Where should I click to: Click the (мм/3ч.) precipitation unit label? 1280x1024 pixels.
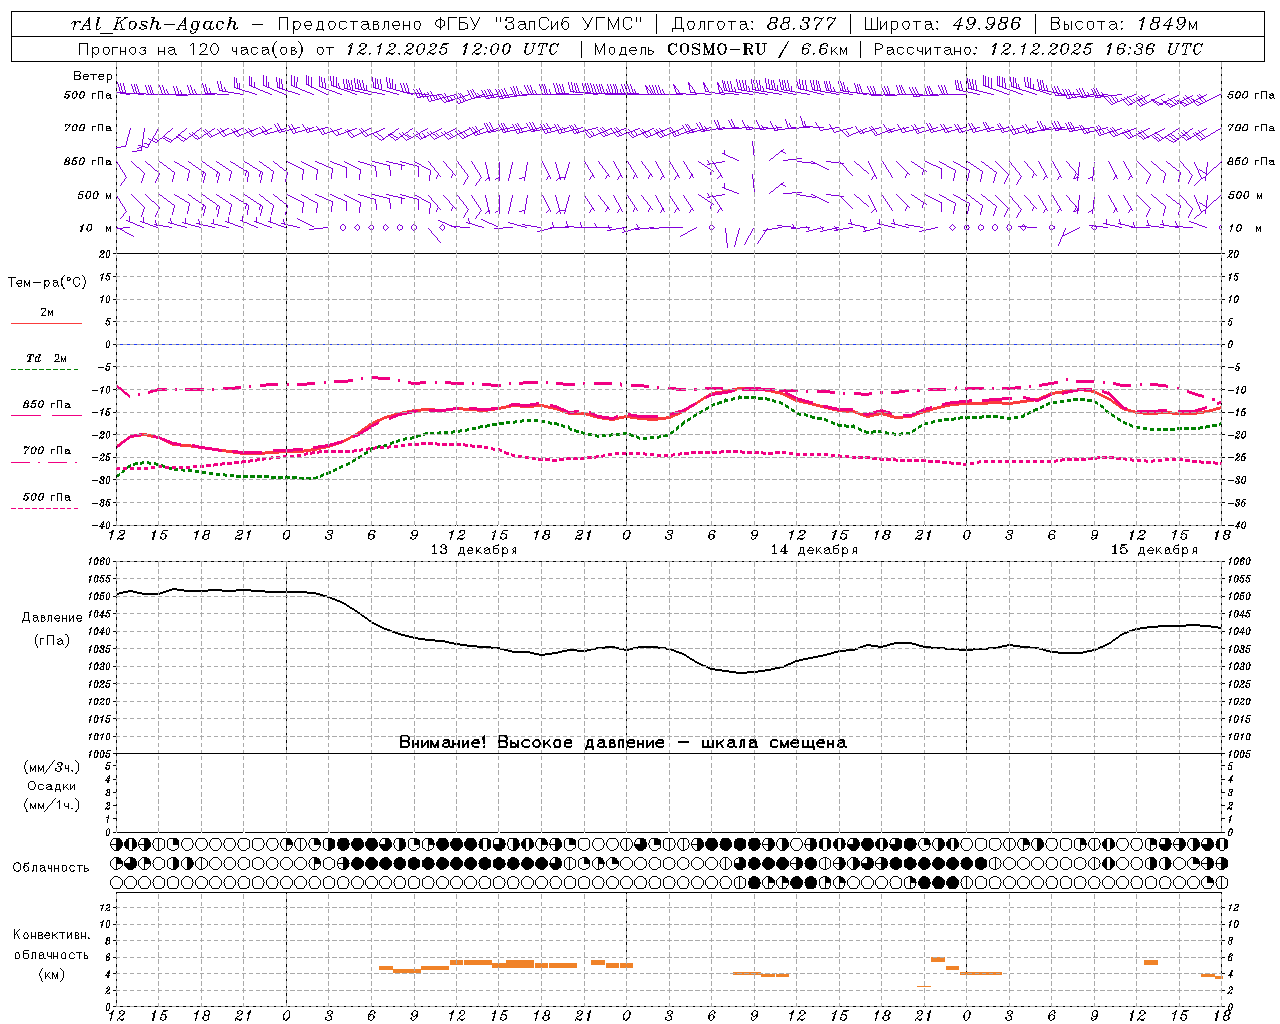click(52, 768)
